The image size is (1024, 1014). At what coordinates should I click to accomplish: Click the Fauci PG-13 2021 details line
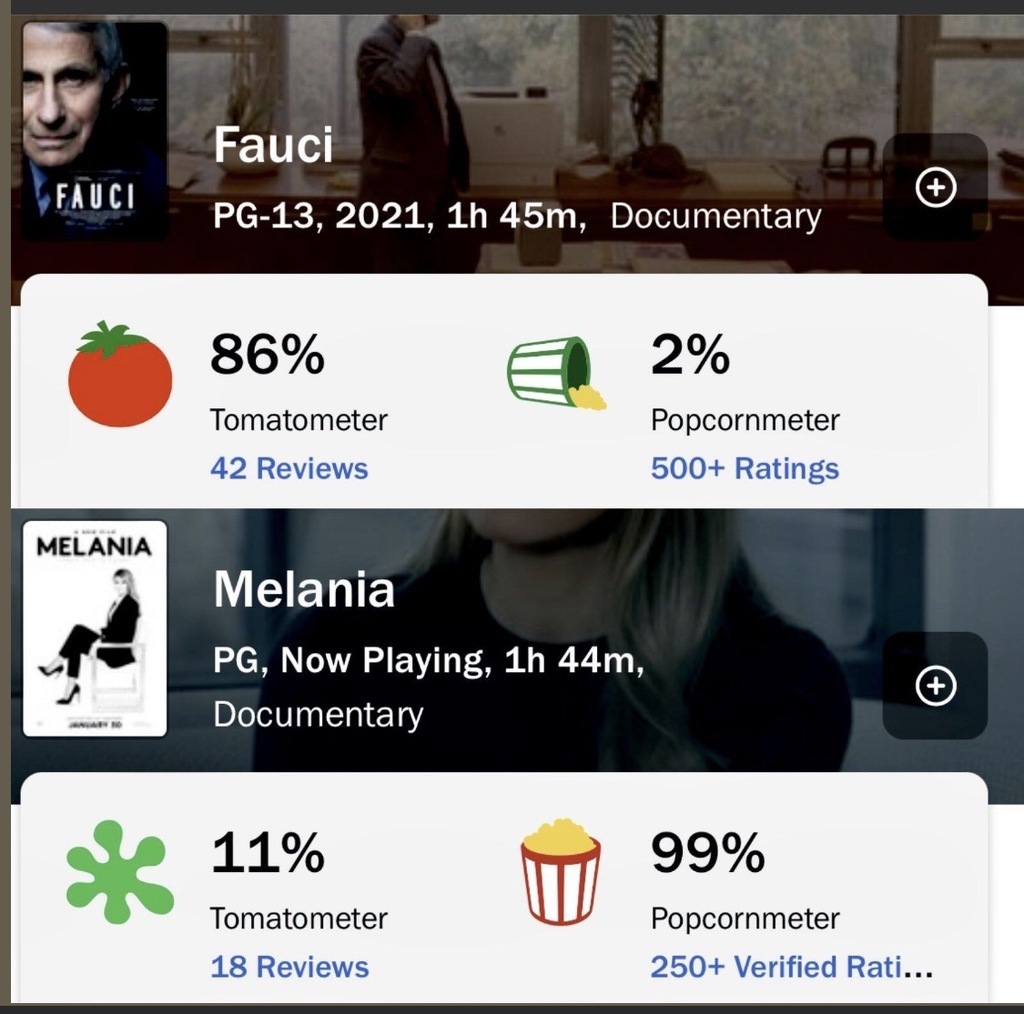pyautogui.click(x=399, y=216)
